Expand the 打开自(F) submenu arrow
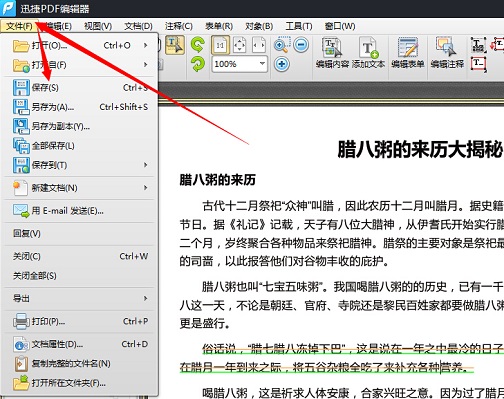The width and height of the screenshot is (504, 399). [x=145, y=64]
